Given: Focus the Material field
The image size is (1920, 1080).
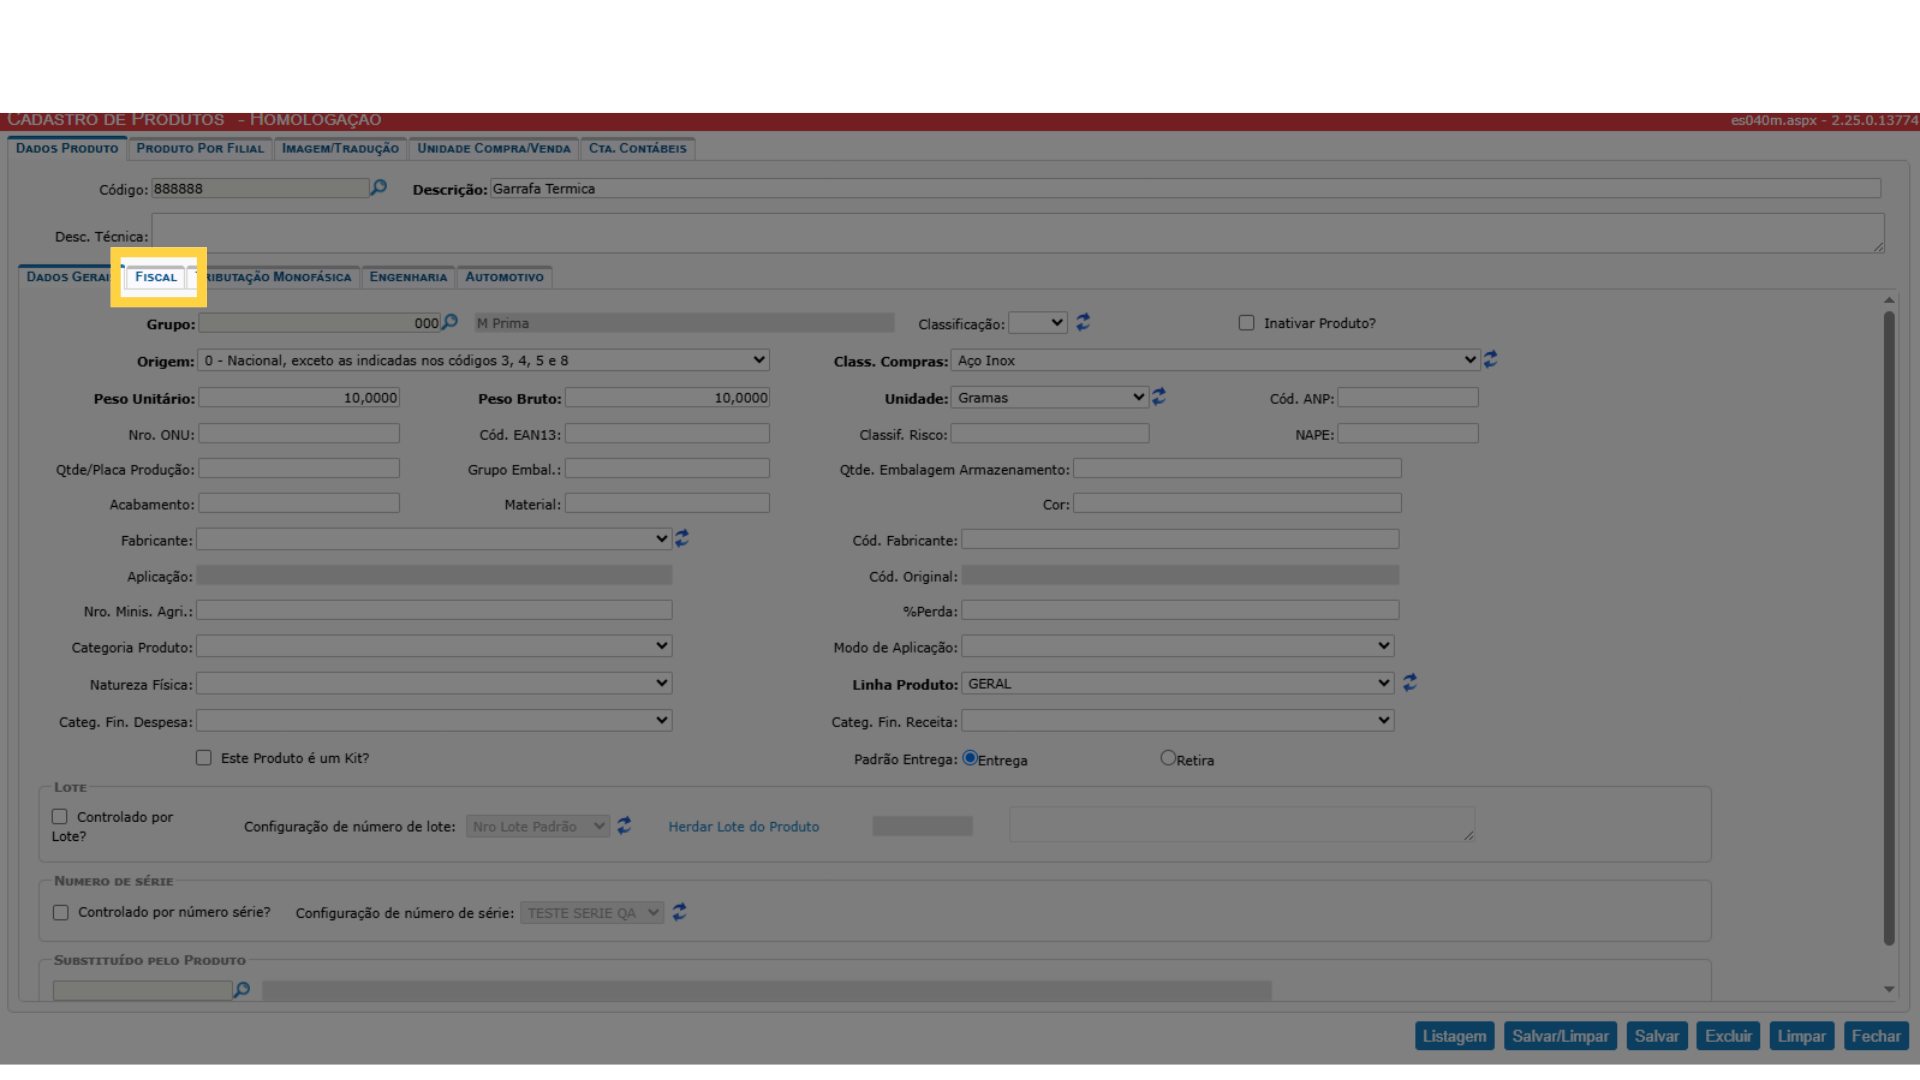Looking at the screenshot, I should coord(667,503).
